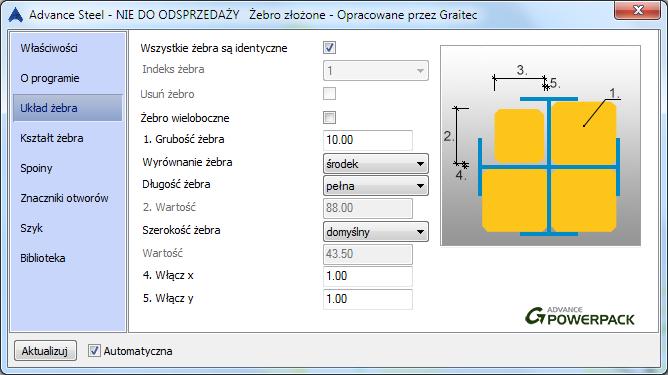Click the 'Aktualizuj' button
Screen dimensions: 668x375
(x=45, y=351)
